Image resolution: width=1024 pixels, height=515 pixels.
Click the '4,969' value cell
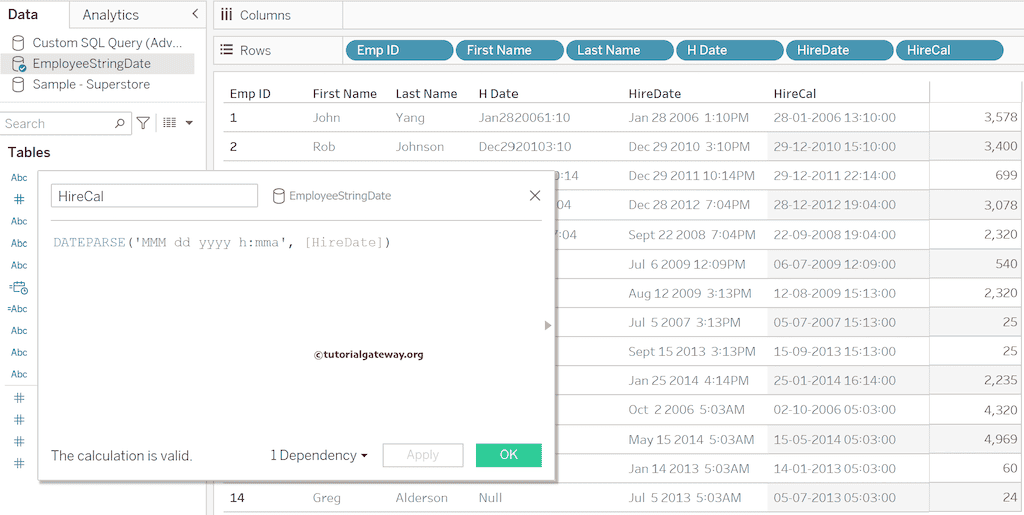[x=1000, y=439]
